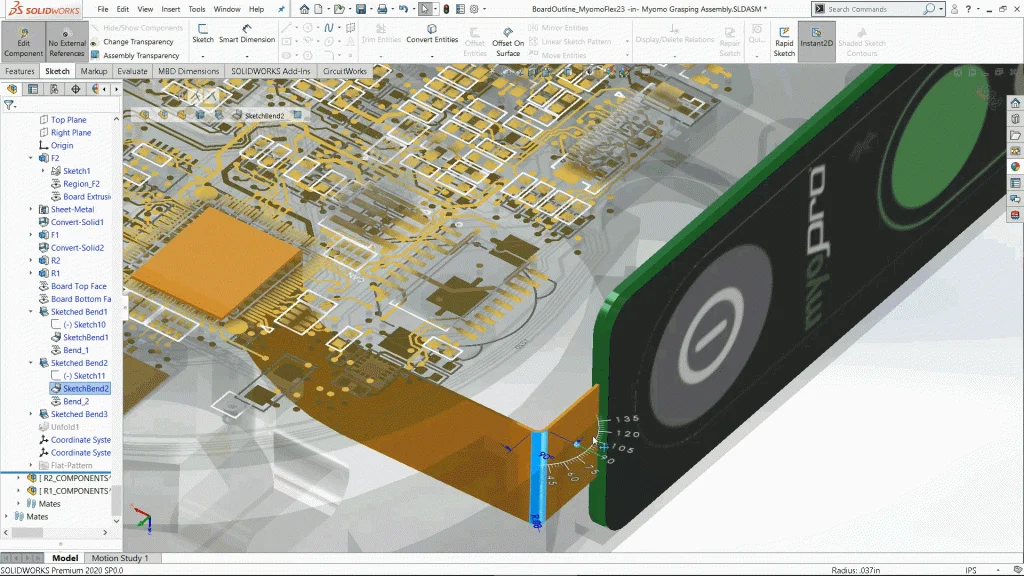1024x576 pixels.
Task: Open the feature tree filter dropdown
Action: click(x=10, y=105)
